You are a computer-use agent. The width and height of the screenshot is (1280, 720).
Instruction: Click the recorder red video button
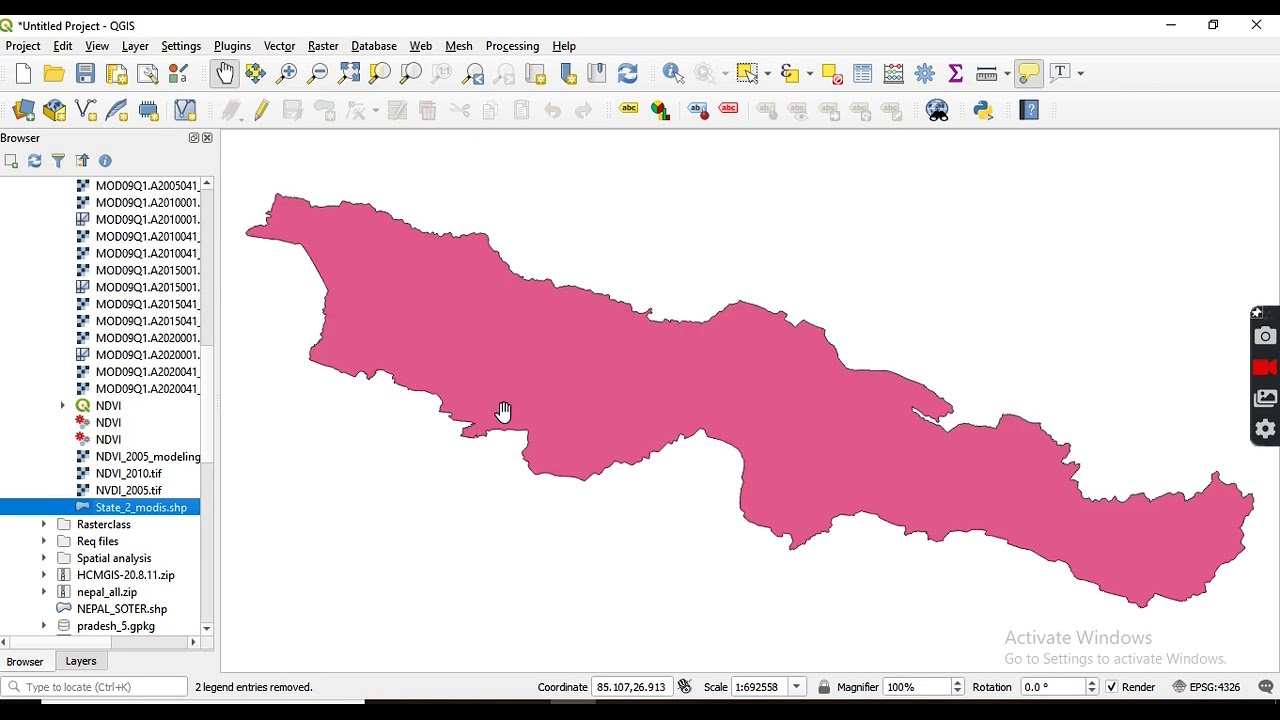tap(1265, 368)
